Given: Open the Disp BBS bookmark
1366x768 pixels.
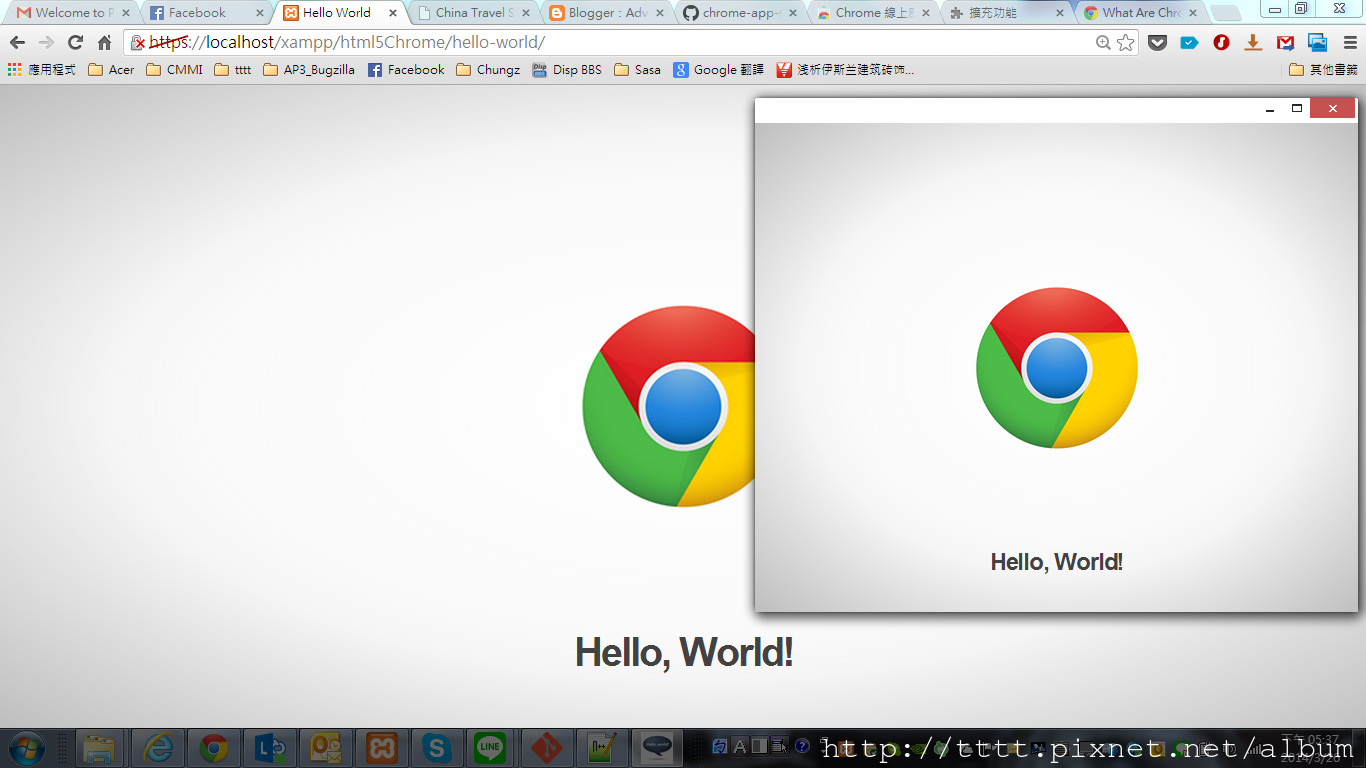Looking at the screenshot, I should click(x=567, y=70).
